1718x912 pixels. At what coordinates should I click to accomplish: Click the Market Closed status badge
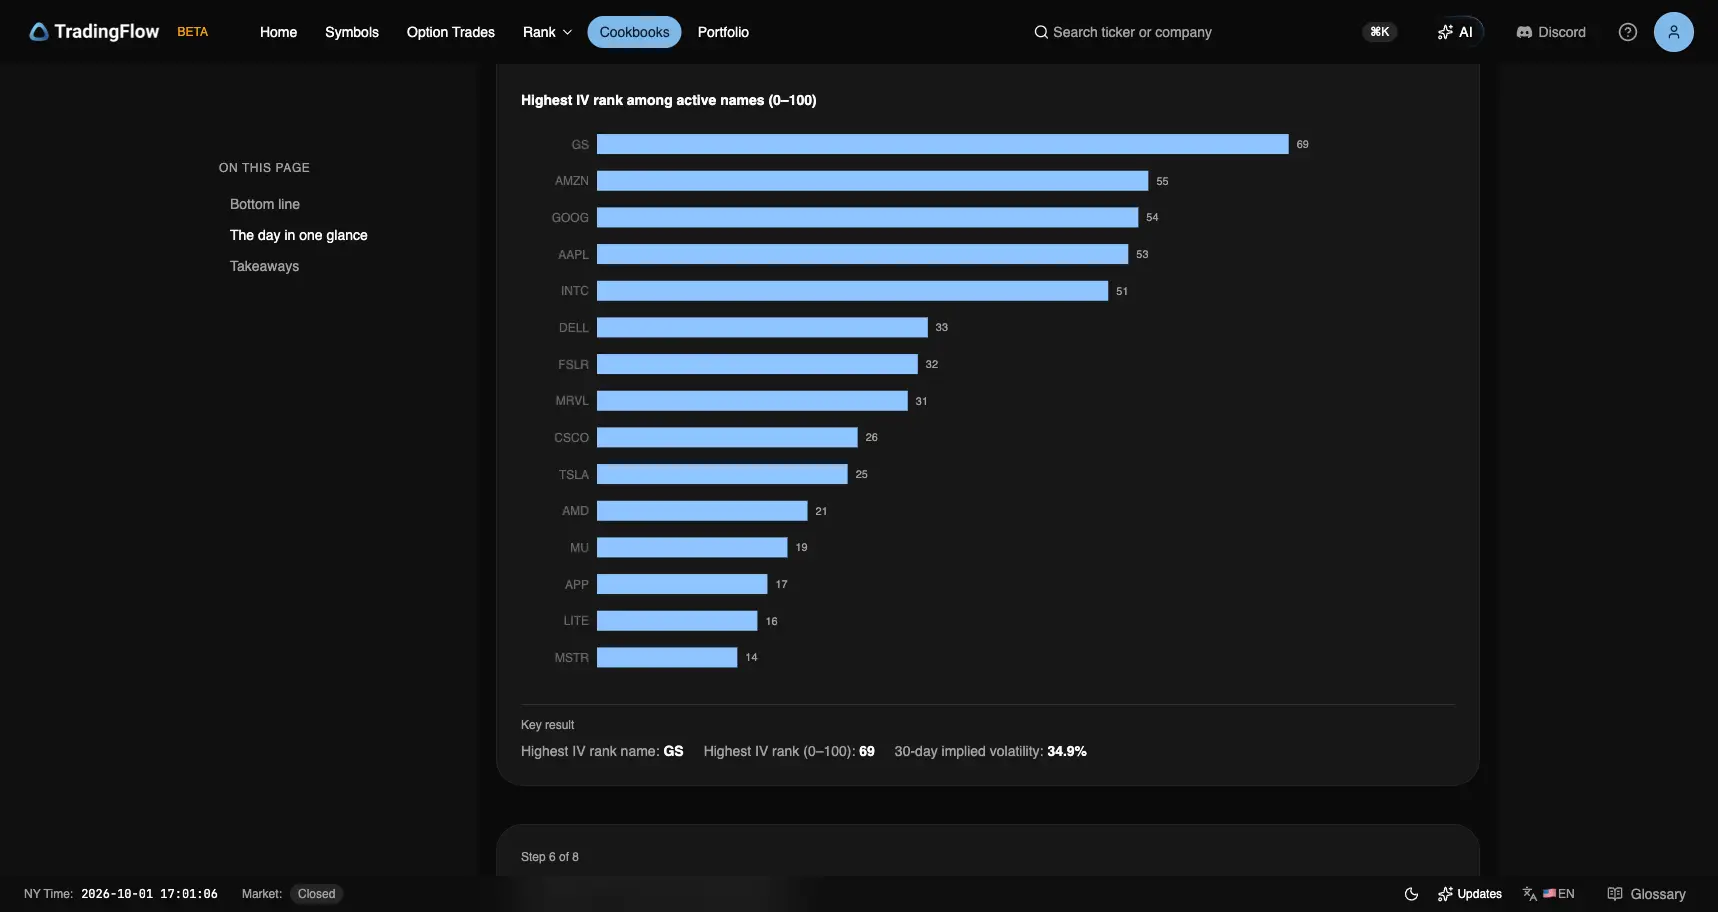316,894
